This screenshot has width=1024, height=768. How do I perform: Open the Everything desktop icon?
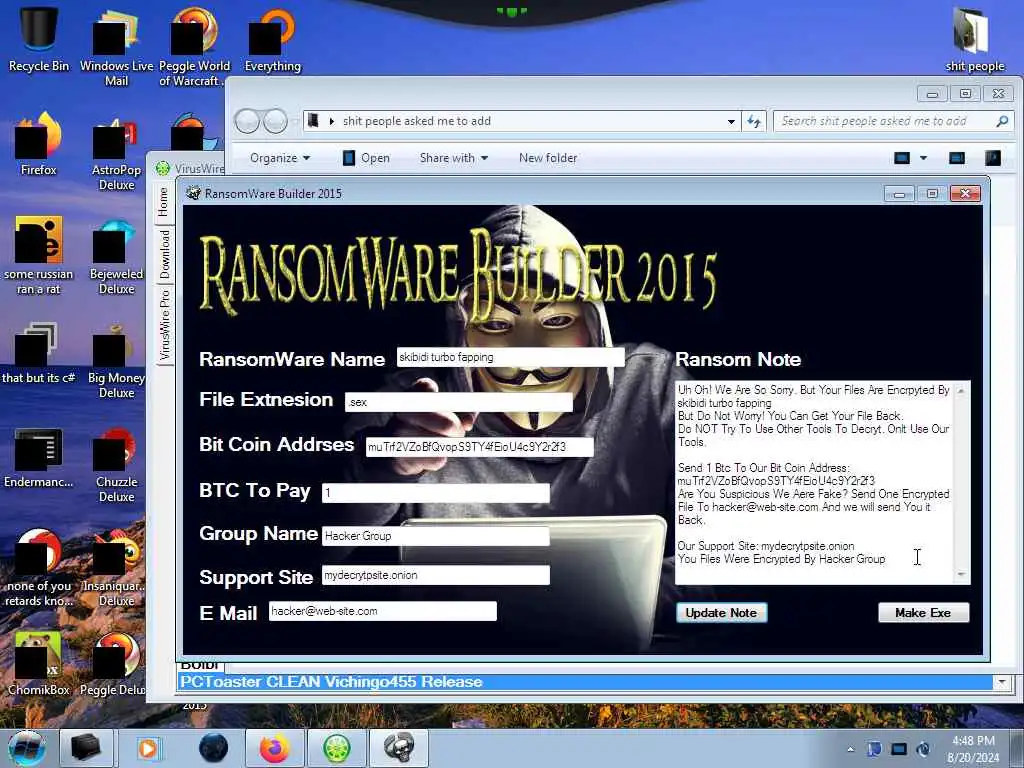[272, 40]
